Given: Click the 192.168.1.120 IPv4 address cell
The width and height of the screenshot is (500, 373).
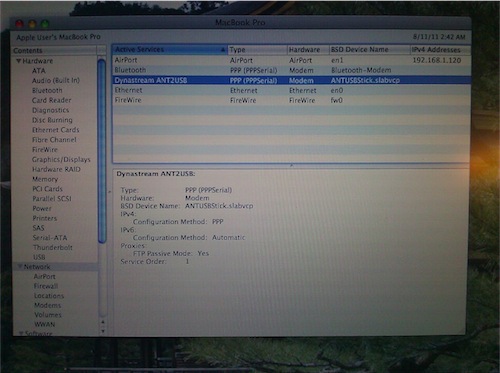Looking at the screenshot, I should pyautogui.click(x=437, y=60).
